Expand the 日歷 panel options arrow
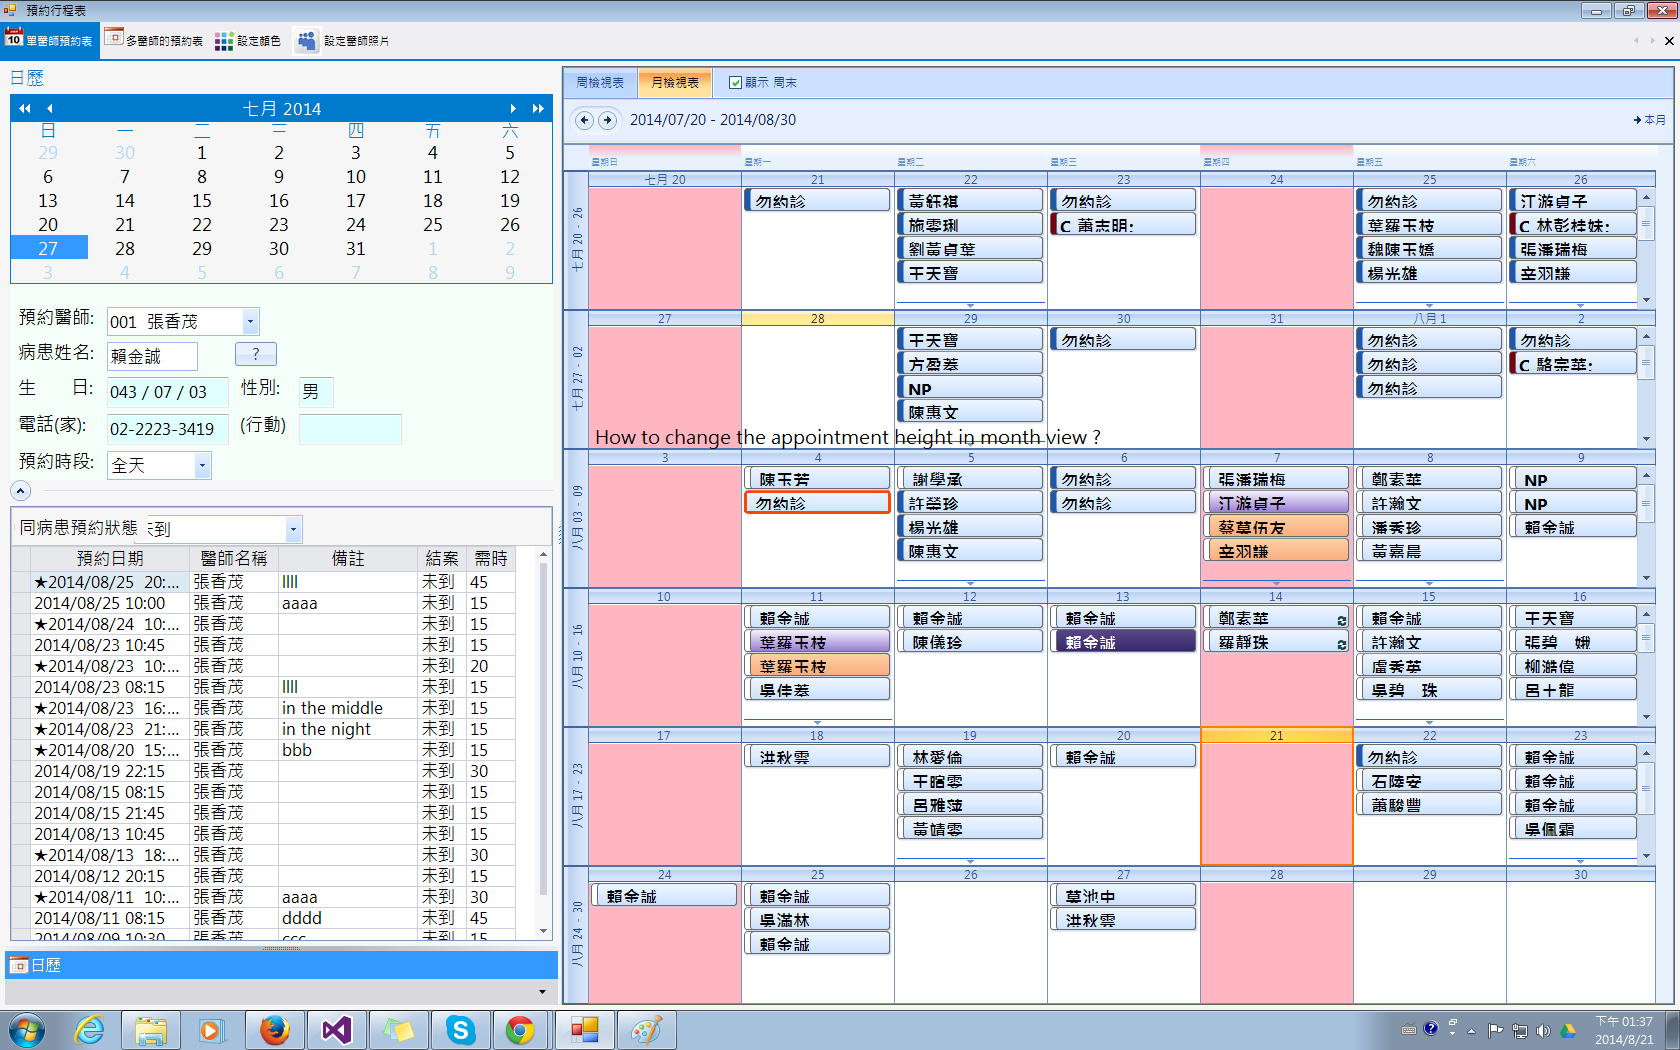The height and width of the screenshot is (1050, 1680). (x=542, y=992)
